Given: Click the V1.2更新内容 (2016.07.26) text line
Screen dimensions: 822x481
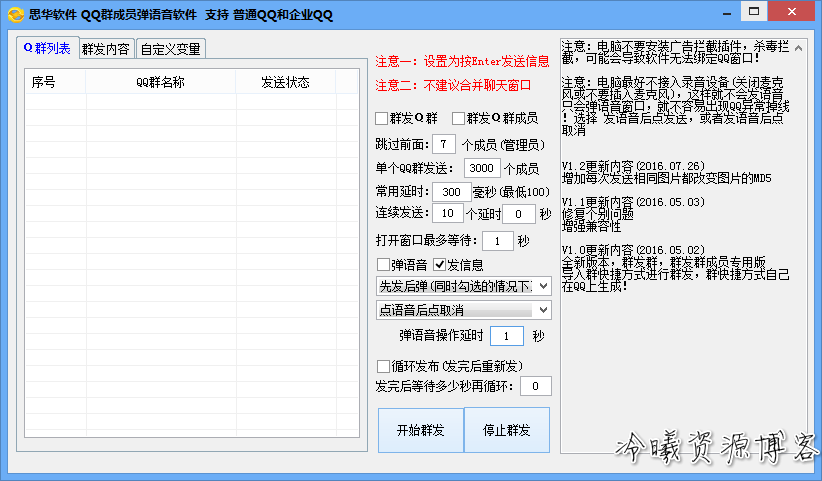Looking at the screenshot, I should 633,166.
